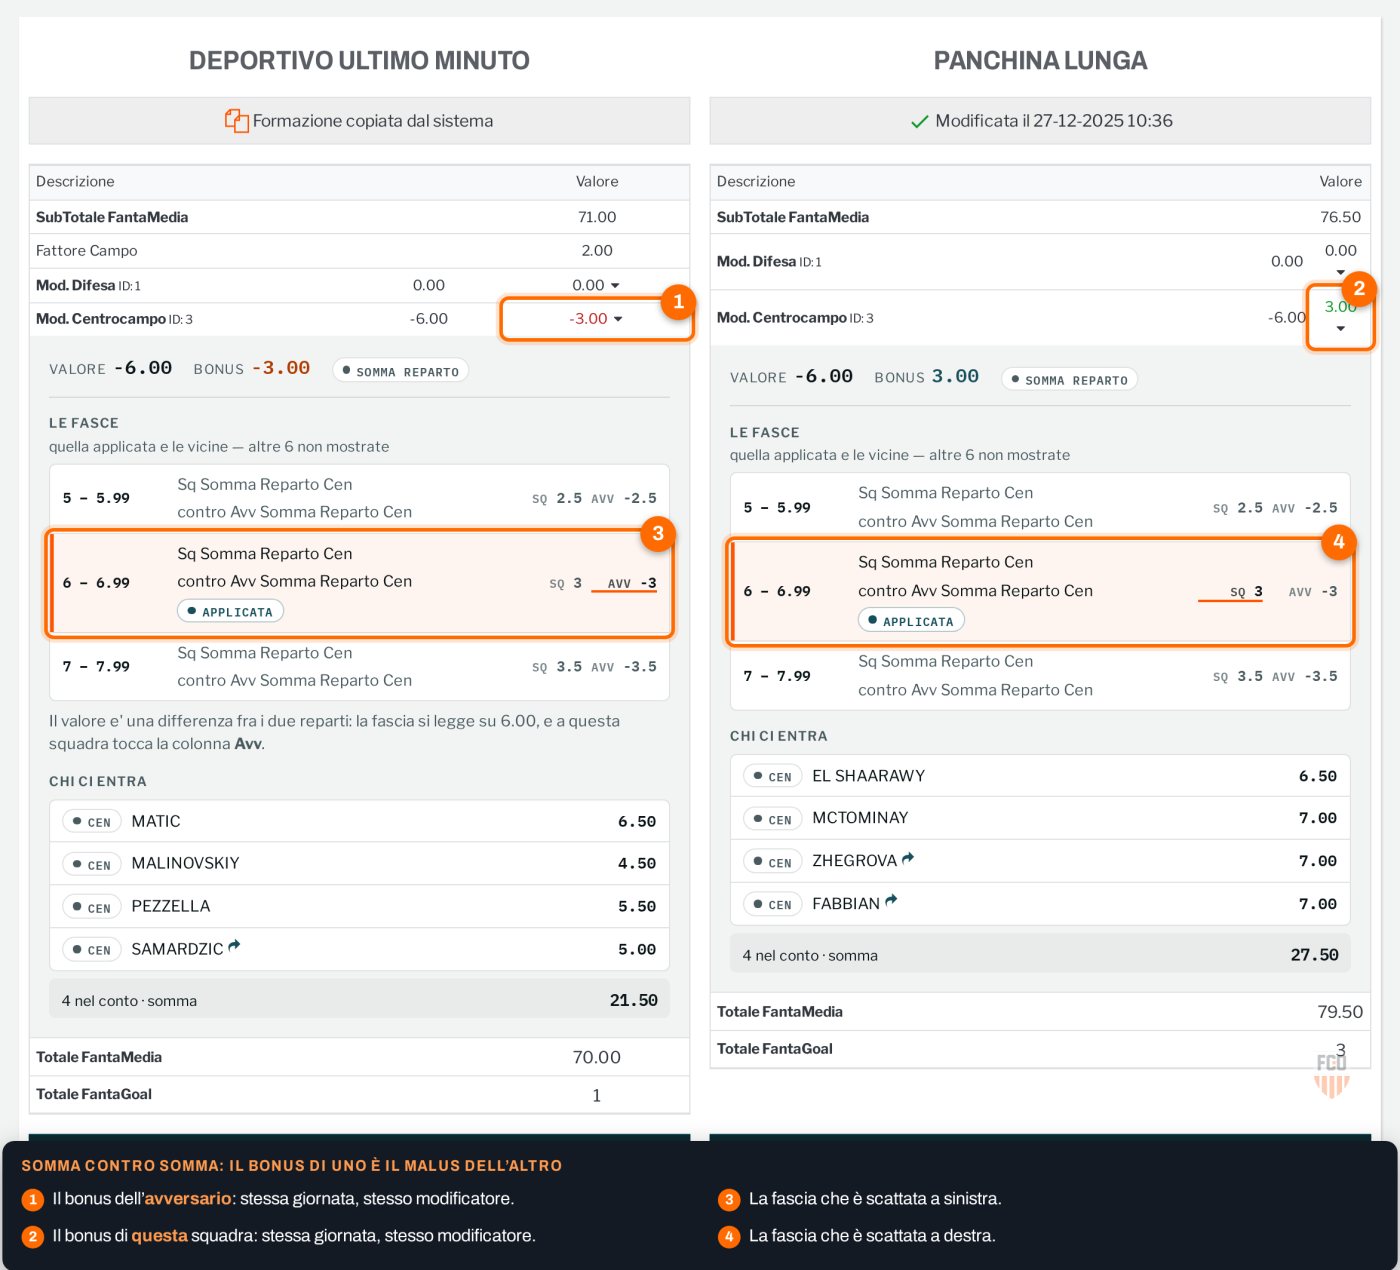Select player FABBIAN by name
Image resolution: width=1400 pixels, height=1270 pixels.
point(846,904)
